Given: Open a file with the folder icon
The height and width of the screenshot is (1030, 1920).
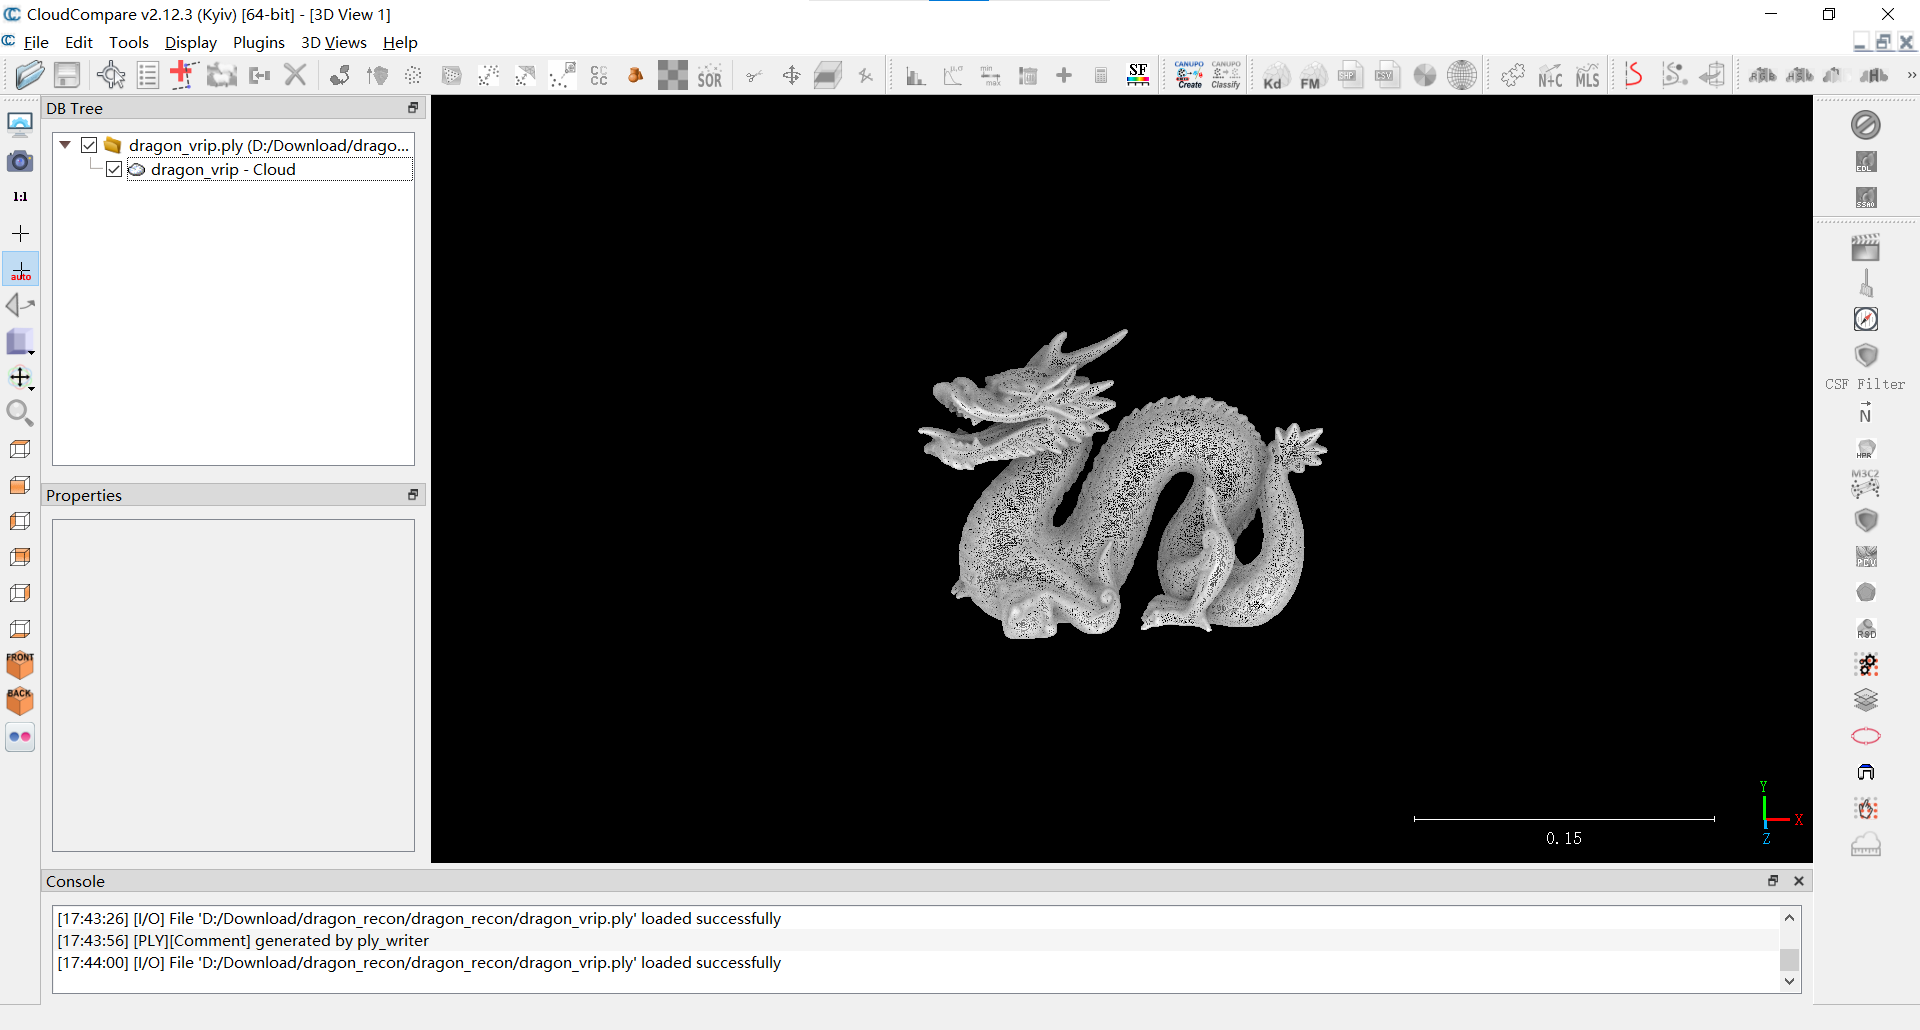Looking at the screenshot, I should click(x=30, y=75).
